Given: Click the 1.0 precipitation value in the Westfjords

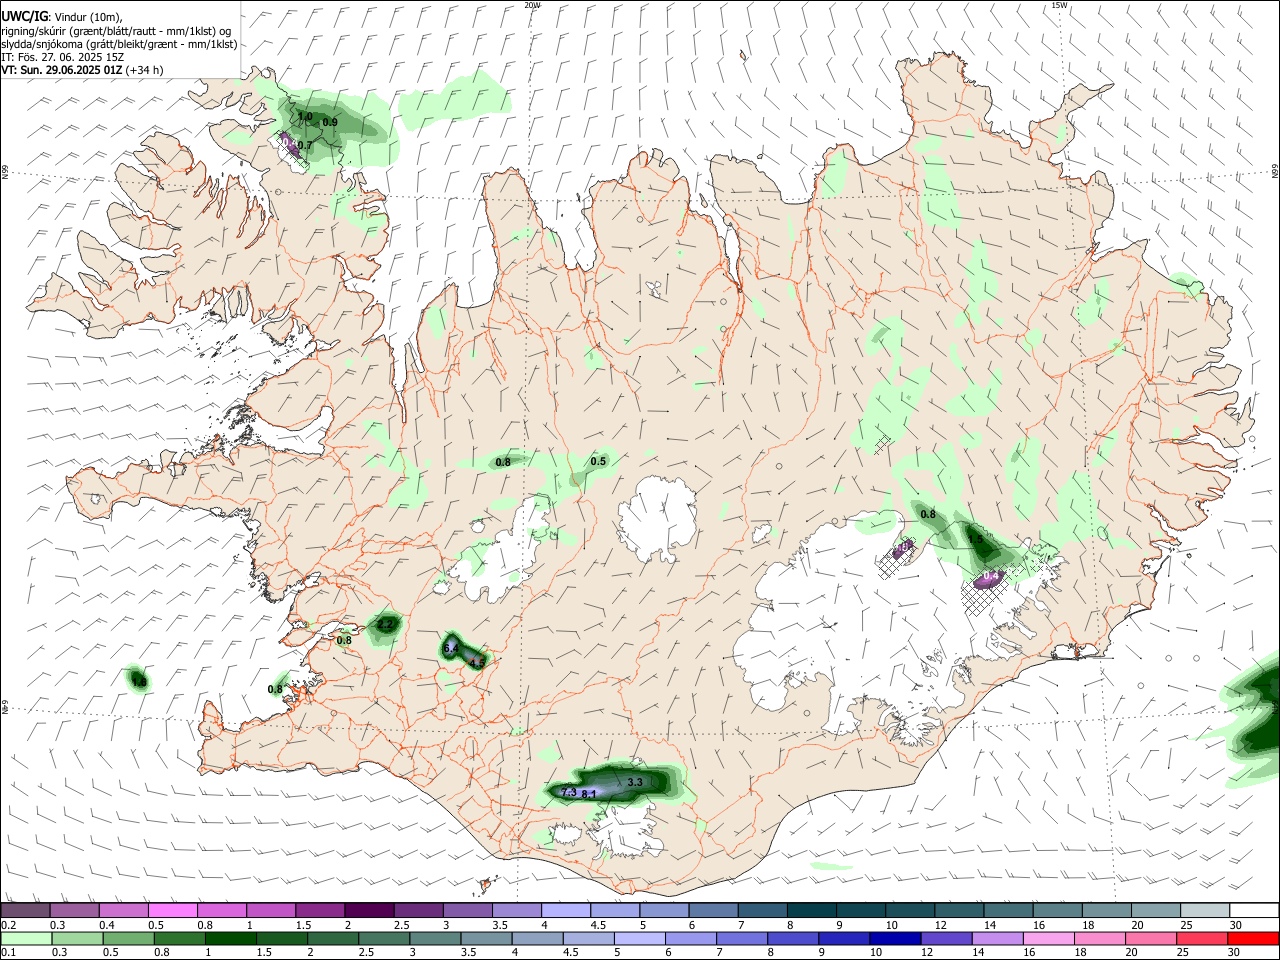Looking at the screenshot, I should tap(305, 117).
